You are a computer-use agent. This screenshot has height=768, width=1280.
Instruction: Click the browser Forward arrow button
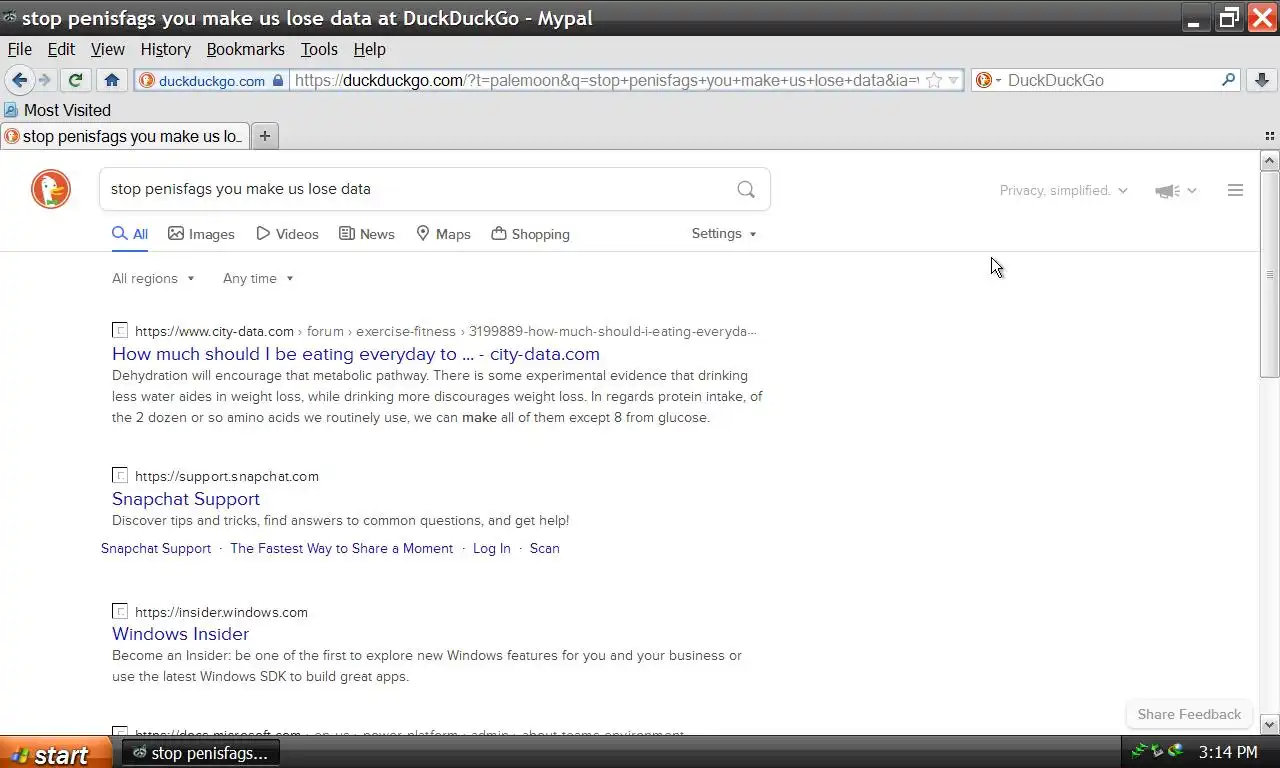point(45,80)
